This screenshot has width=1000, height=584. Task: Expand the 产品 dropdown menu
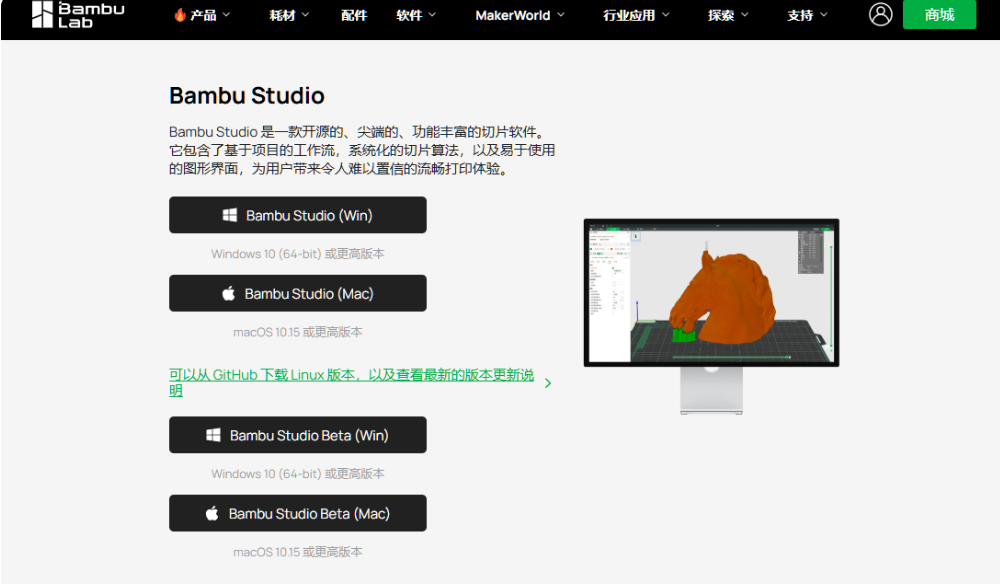pyautogui.click(x=202, y=15)
